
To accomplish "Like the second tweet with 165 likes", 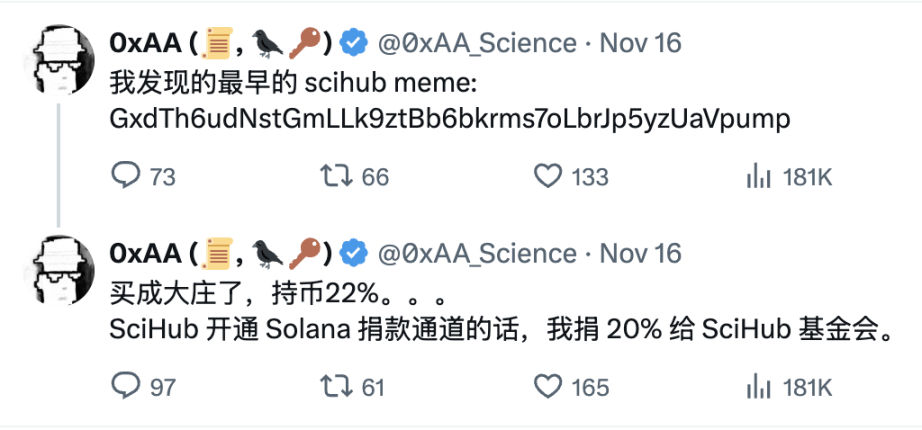I will (x=548, y=386).
